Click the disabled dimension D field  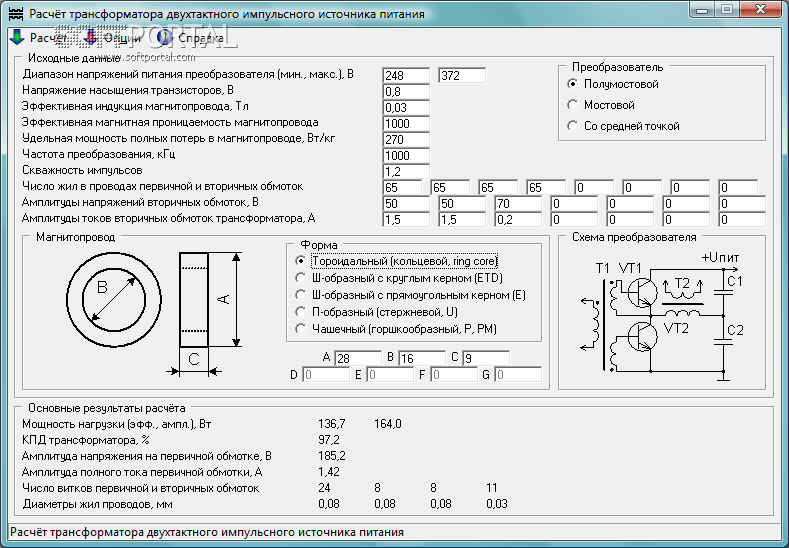pos(326,375)
